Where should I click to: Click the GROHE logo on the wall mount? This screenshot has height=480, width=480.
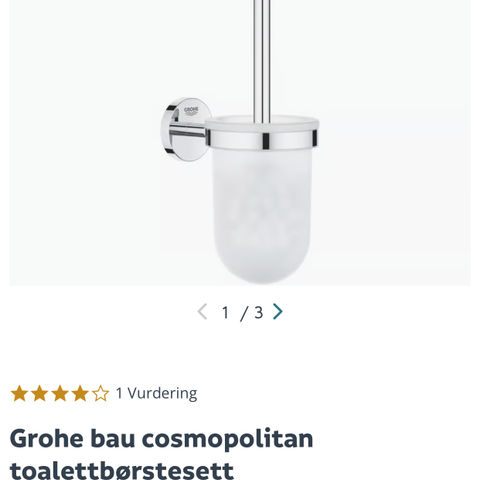[191, 110]
